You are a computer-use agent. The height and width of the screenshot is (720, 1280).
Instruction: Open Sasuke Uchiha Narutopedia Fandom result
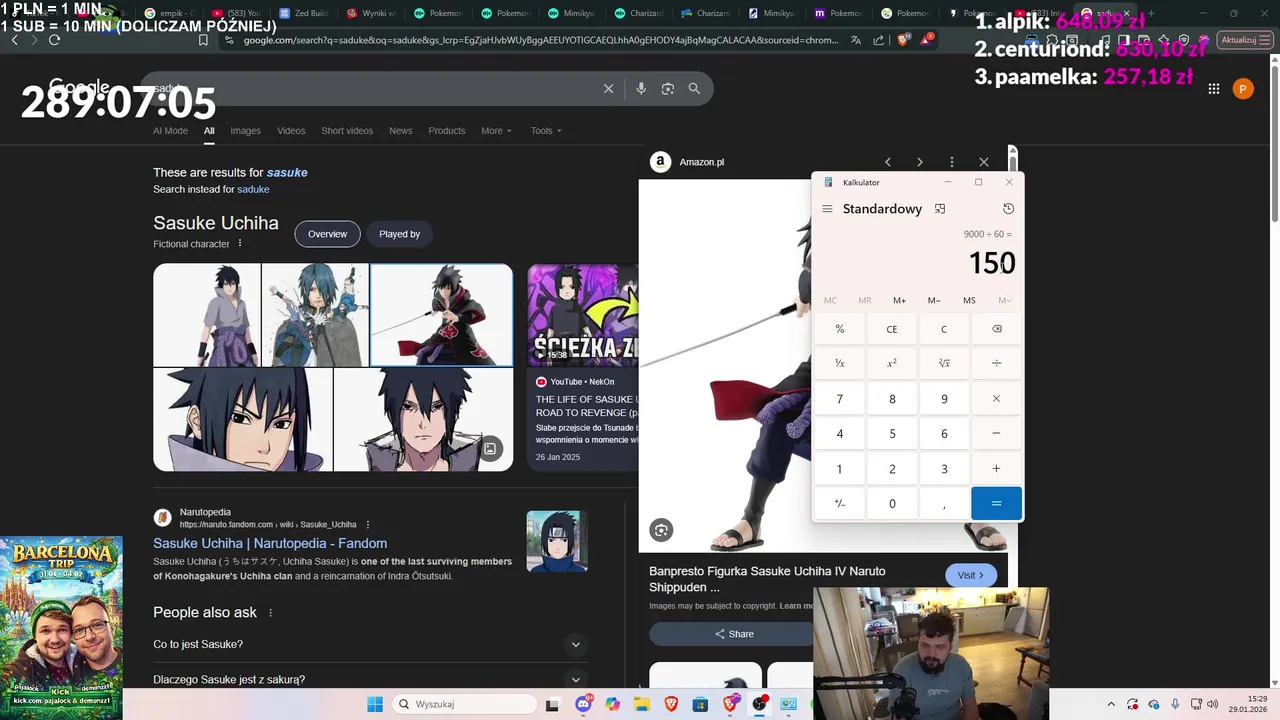[270, 543]
